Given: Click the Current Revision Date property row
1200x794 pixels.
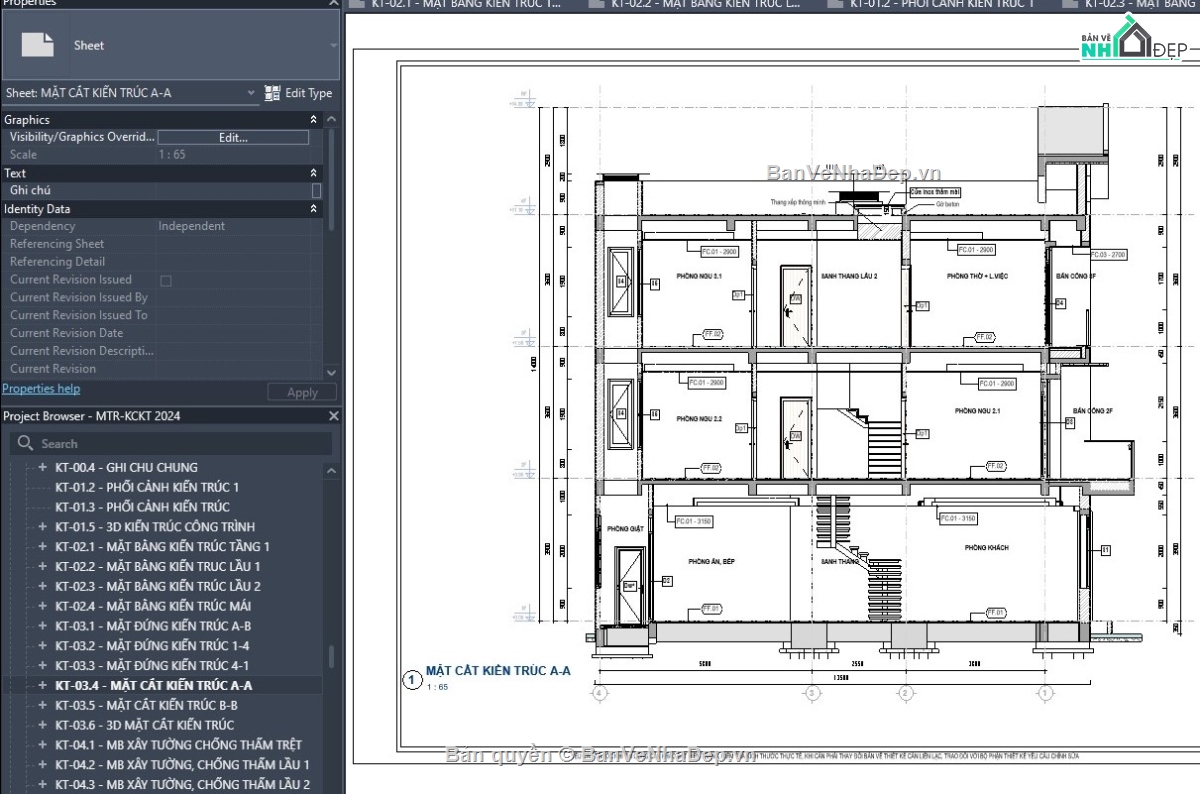Looking at the screenshot, I should click(162, 333).
